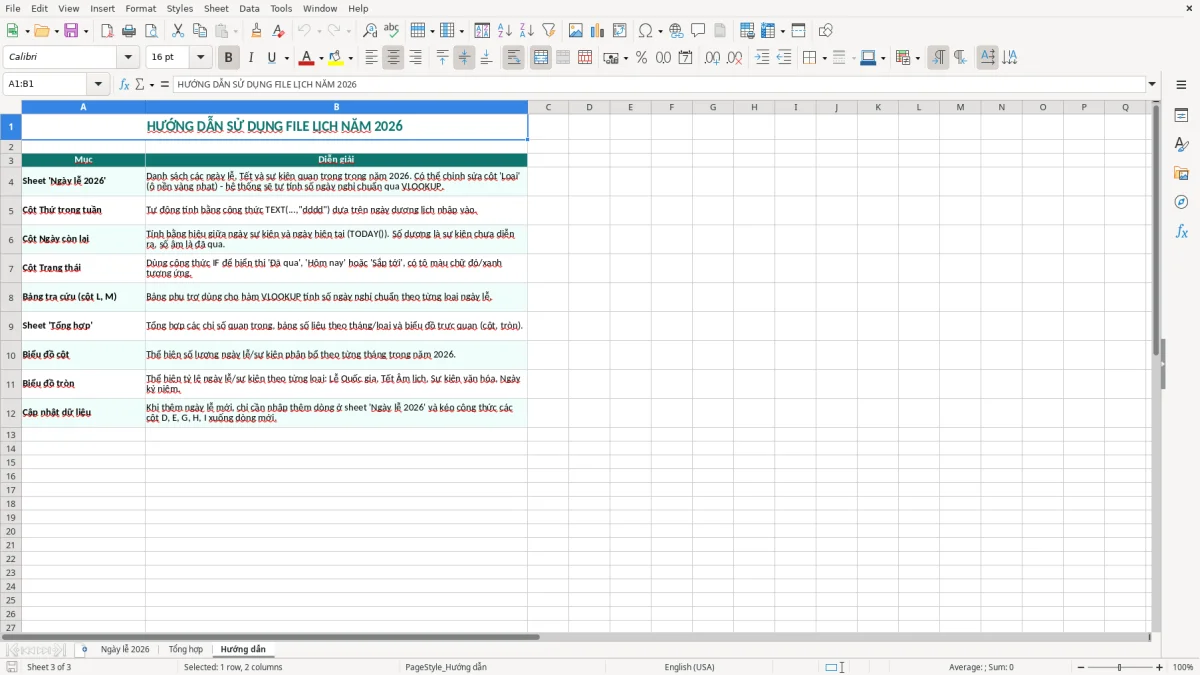Click 'English (USA)' language in status bar

coord(690,667)
